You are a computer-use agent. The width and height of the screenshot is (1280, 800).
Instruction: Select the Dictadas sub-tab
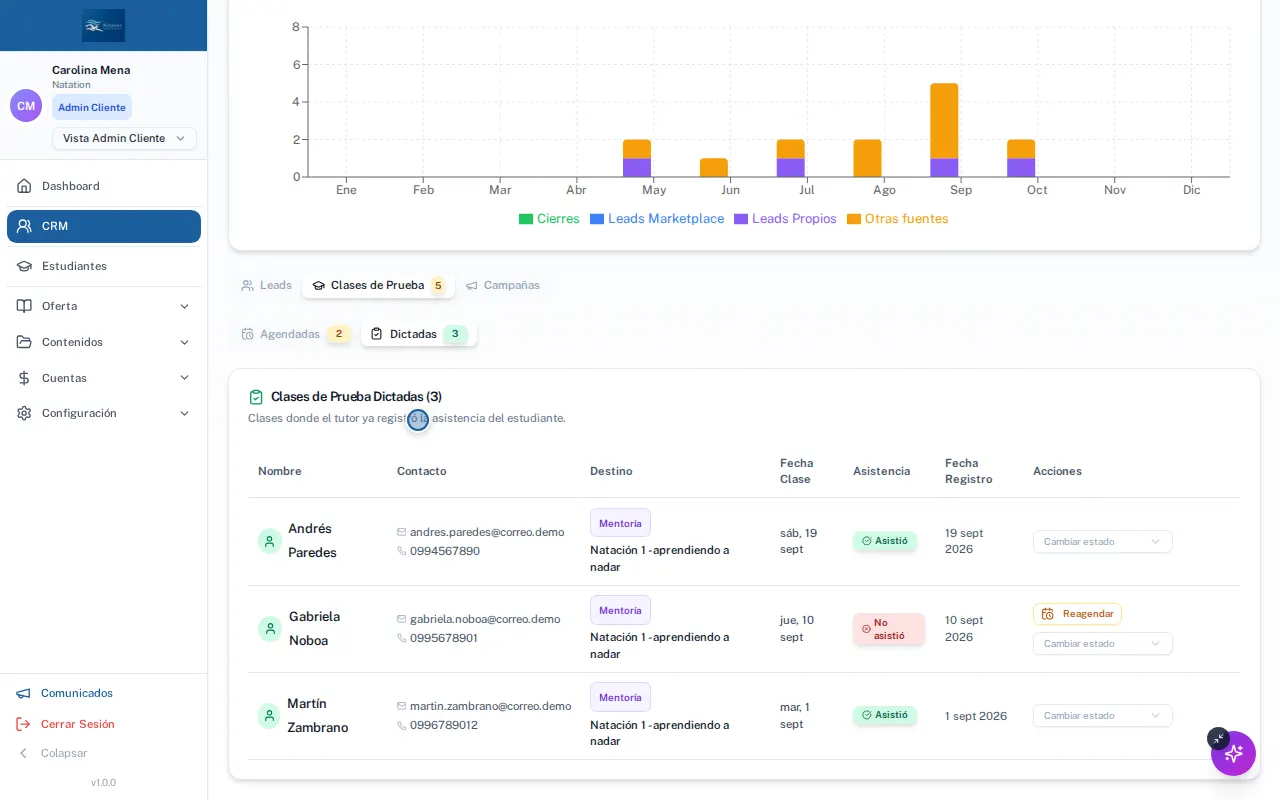[x=419, y=334]
